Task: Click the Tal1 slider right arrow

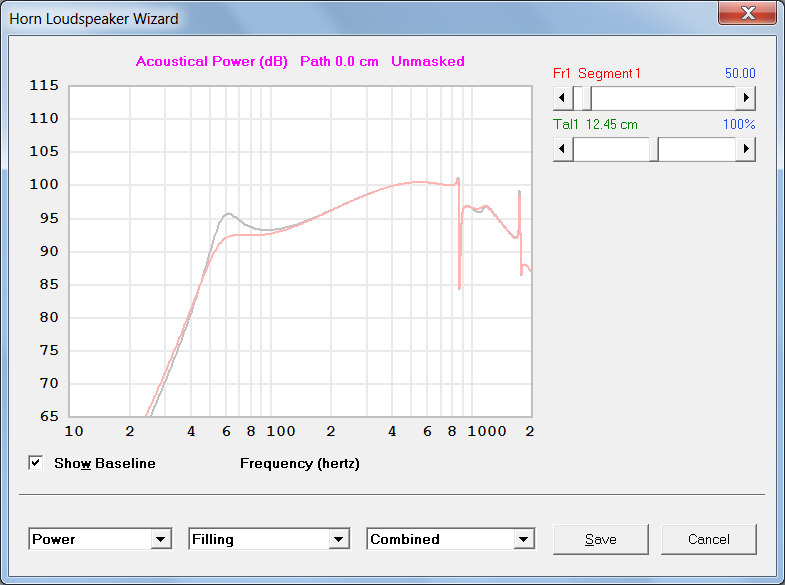Action: 745,149
